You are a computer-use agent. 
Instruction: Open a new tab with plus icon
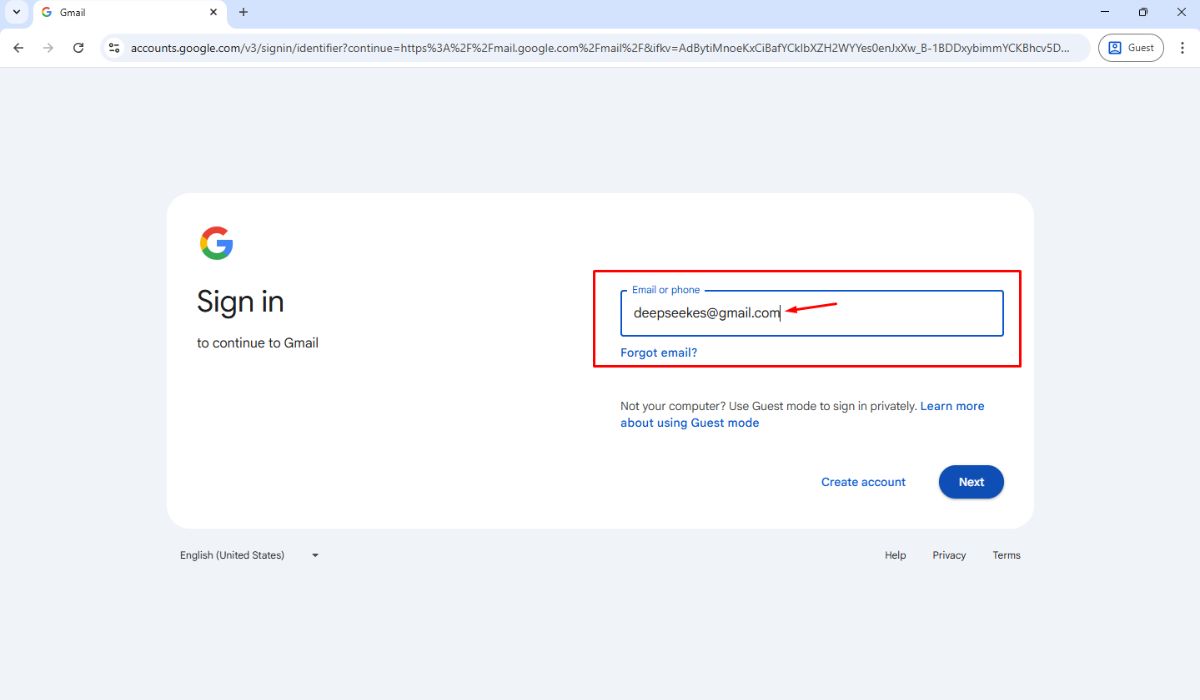click(243, 12)
